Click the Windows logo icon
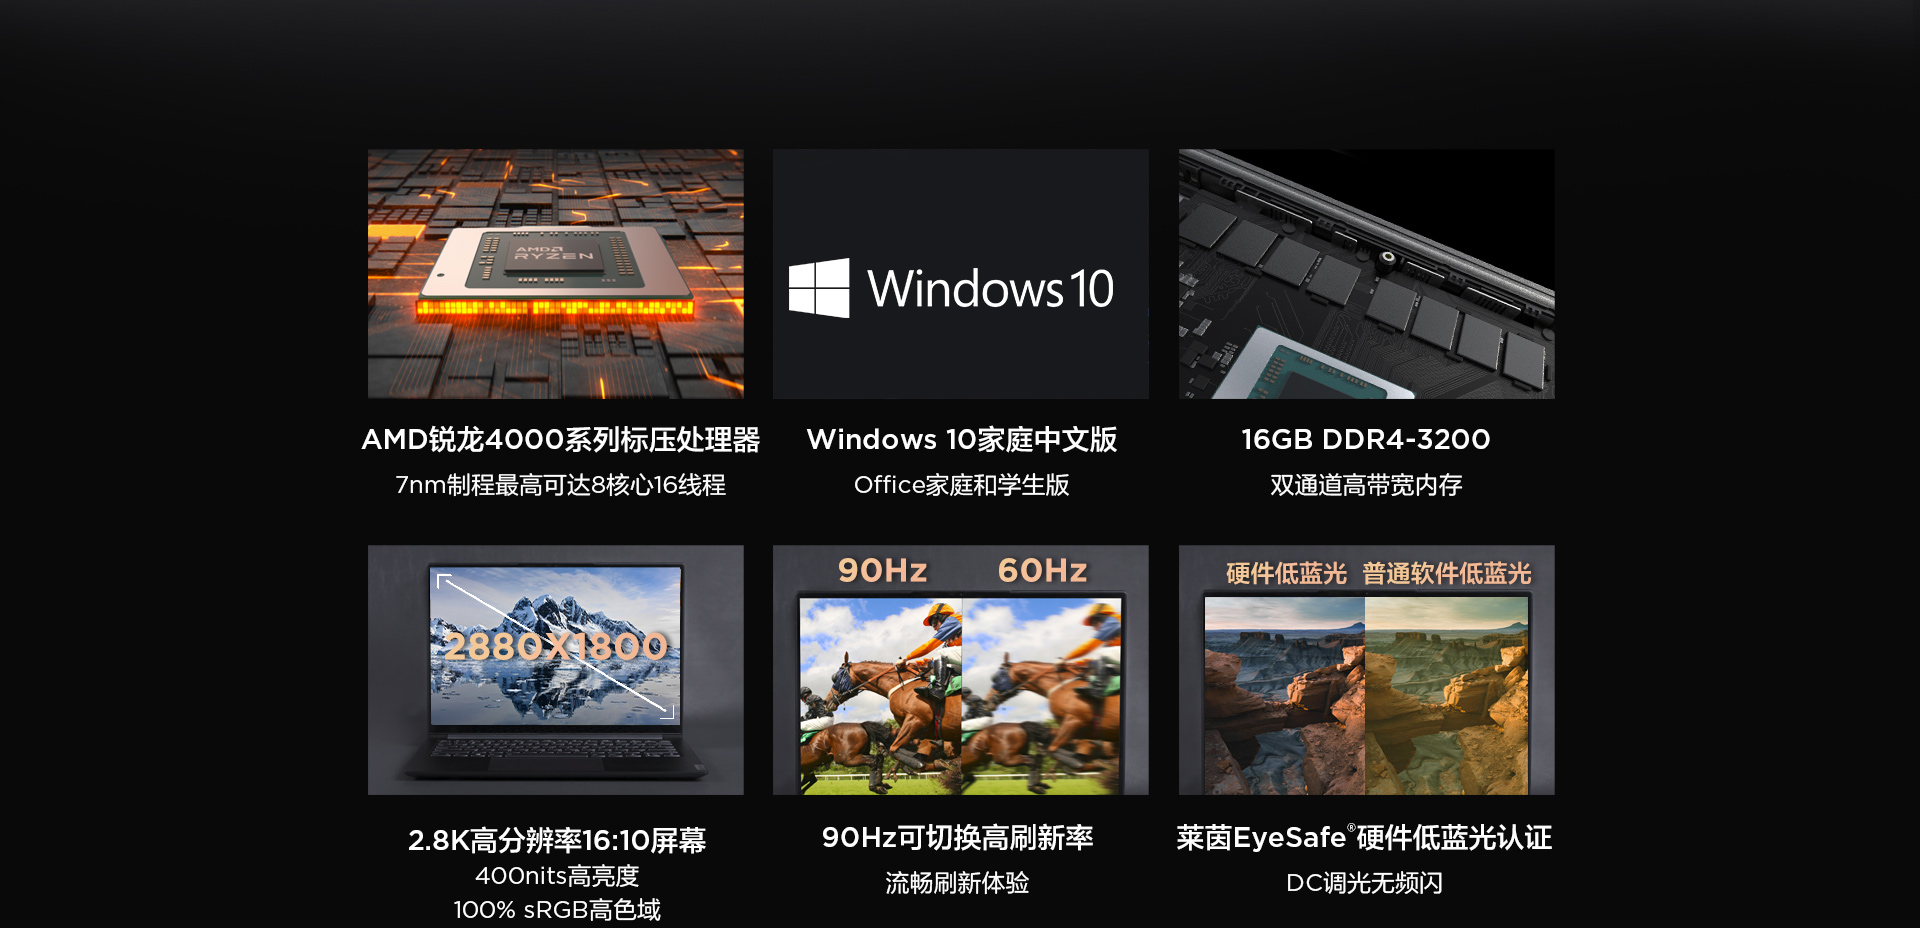The width and height of the screenshot is (1920, 928). point(819,288)
